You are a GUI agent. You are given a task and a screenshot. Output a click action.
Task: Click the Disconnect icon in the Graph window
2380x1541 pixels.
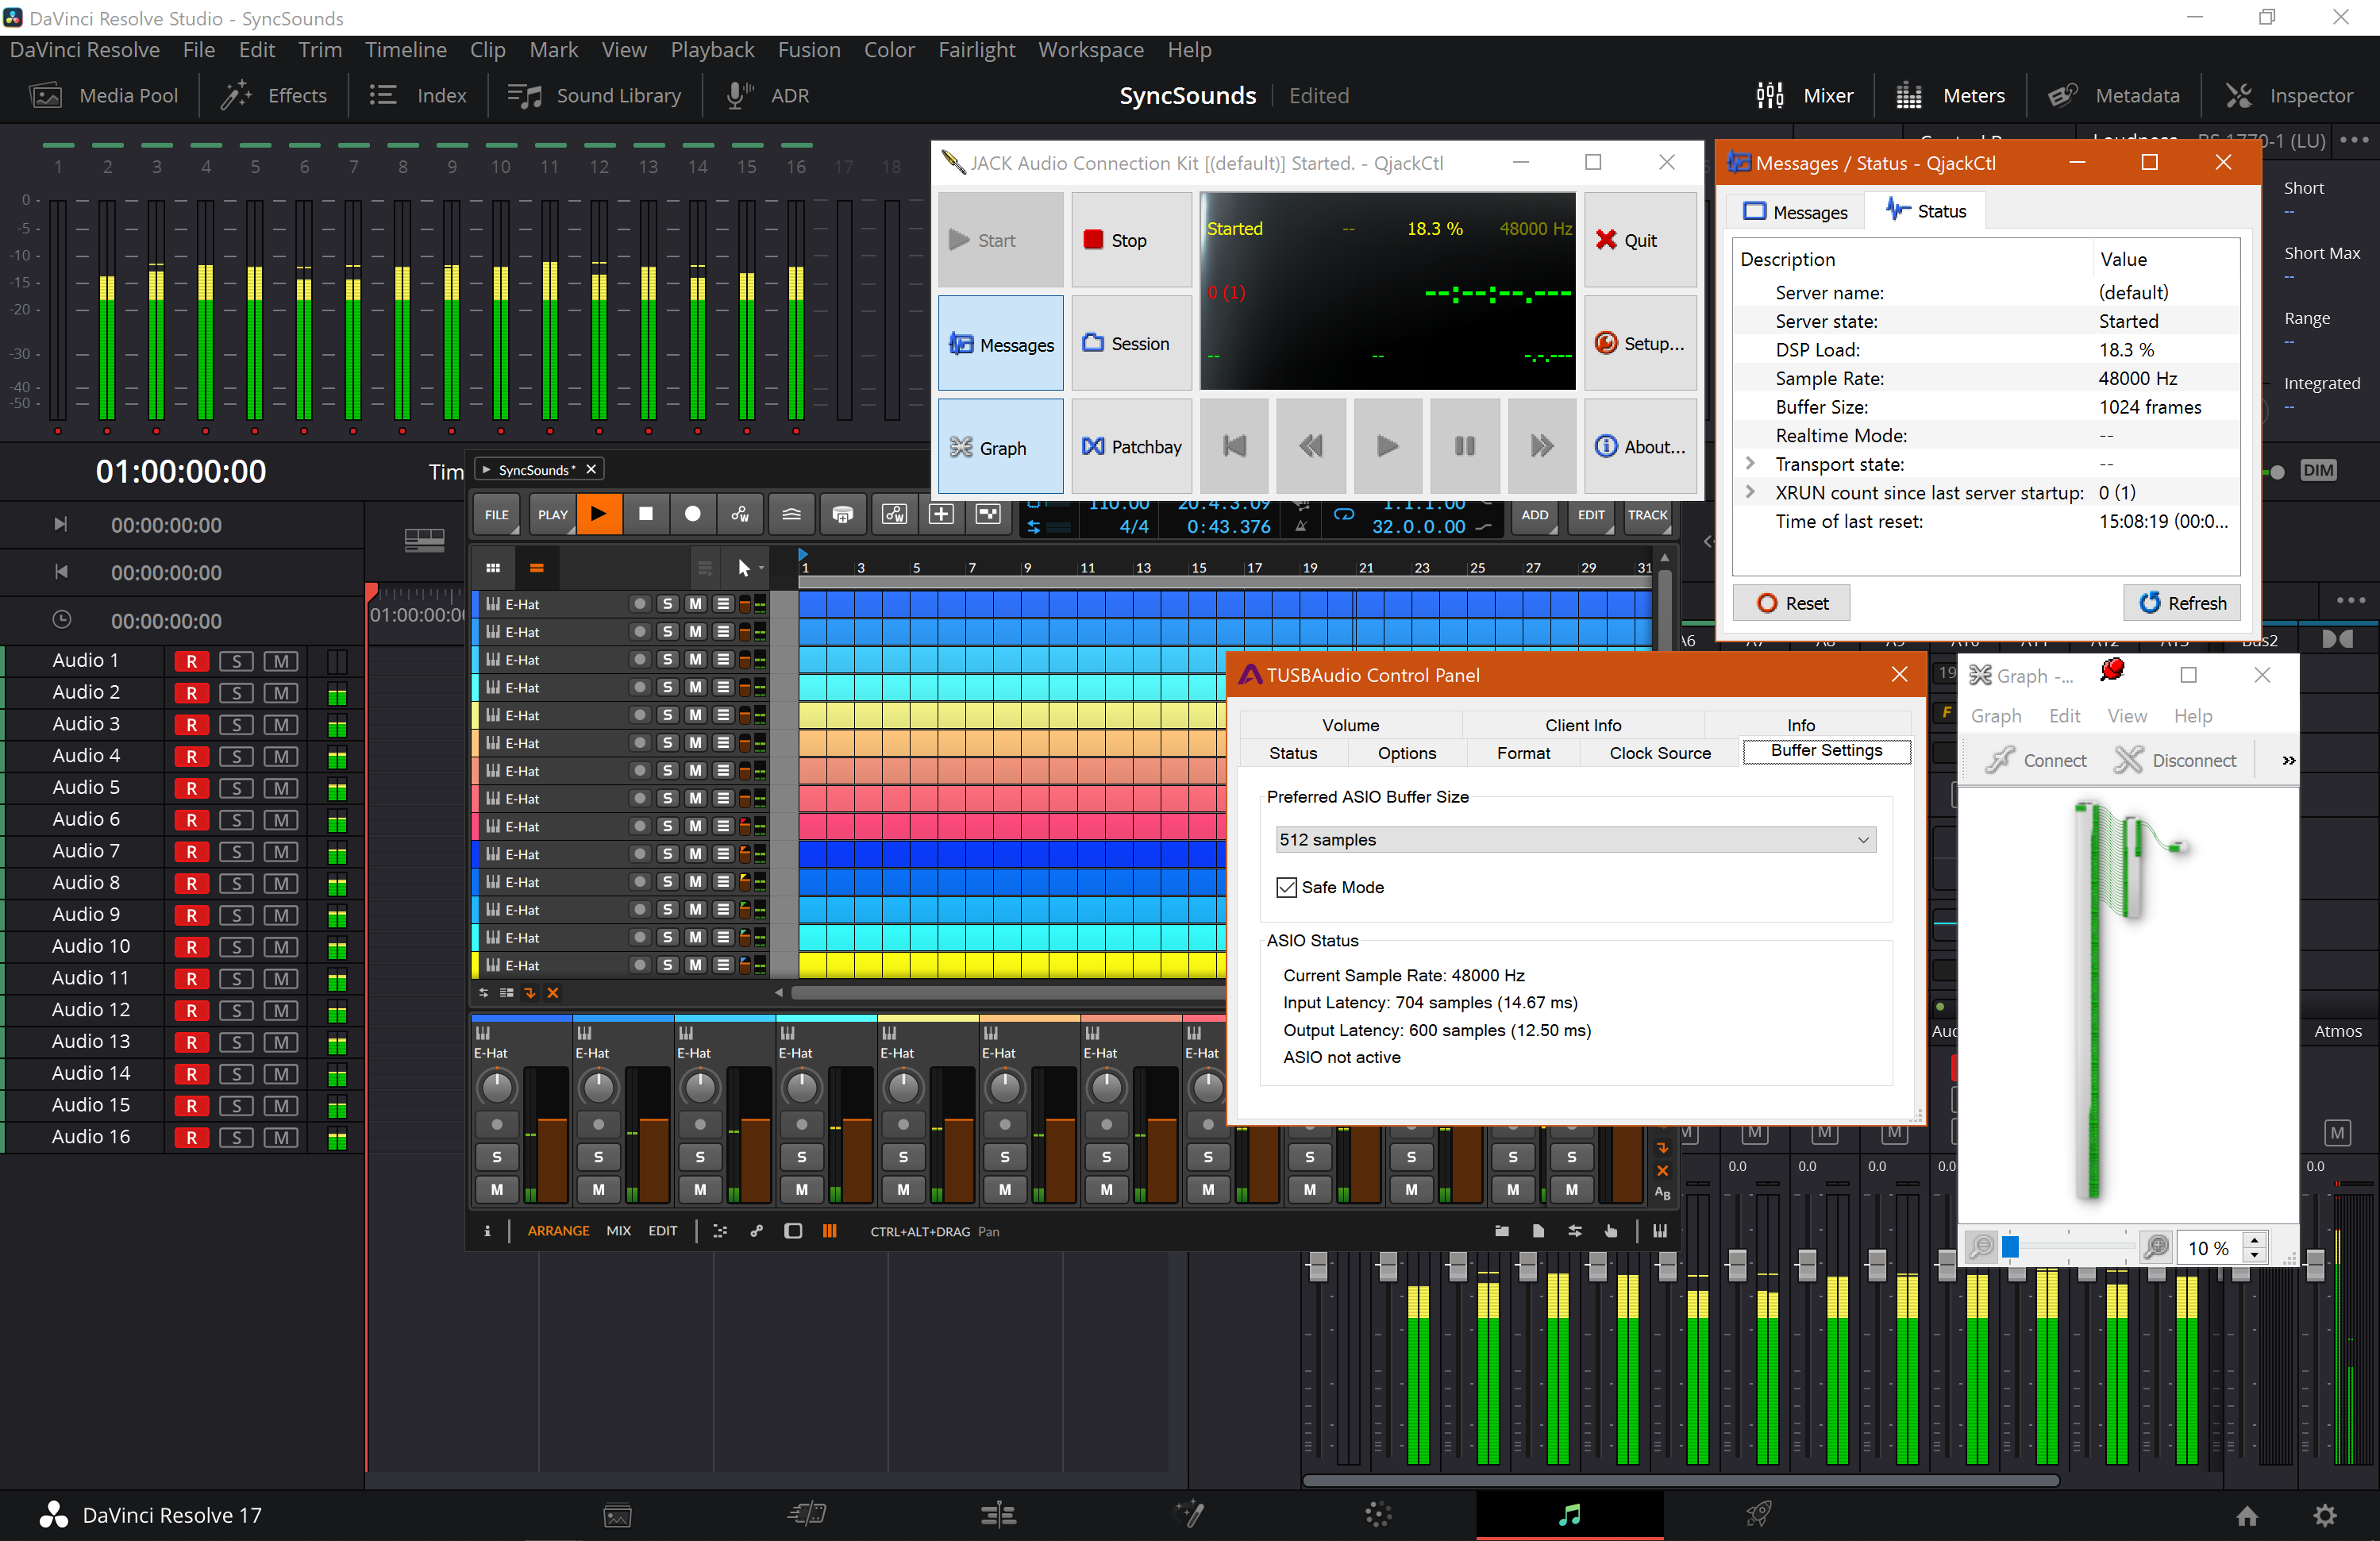coord(2175,760)
